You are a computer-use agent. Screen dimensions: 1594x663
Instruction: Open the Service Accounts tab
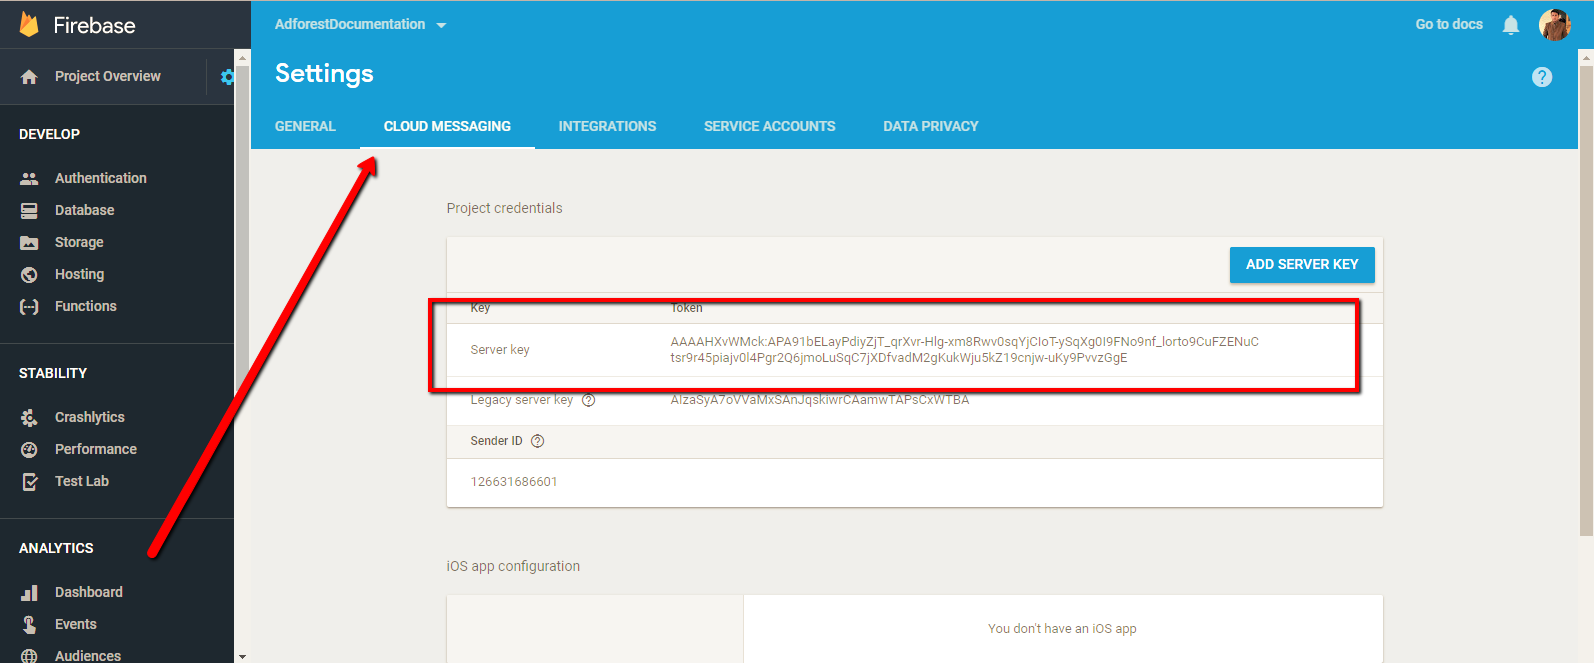point(769,126)
